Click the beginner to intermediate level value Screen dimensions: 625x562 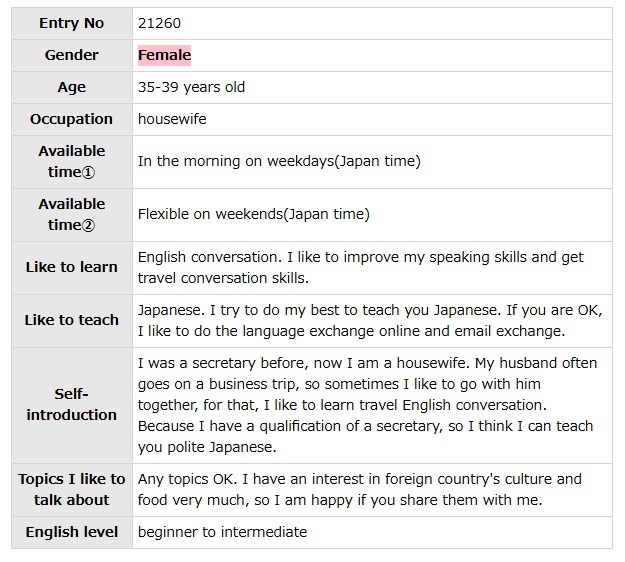(222, 532)
